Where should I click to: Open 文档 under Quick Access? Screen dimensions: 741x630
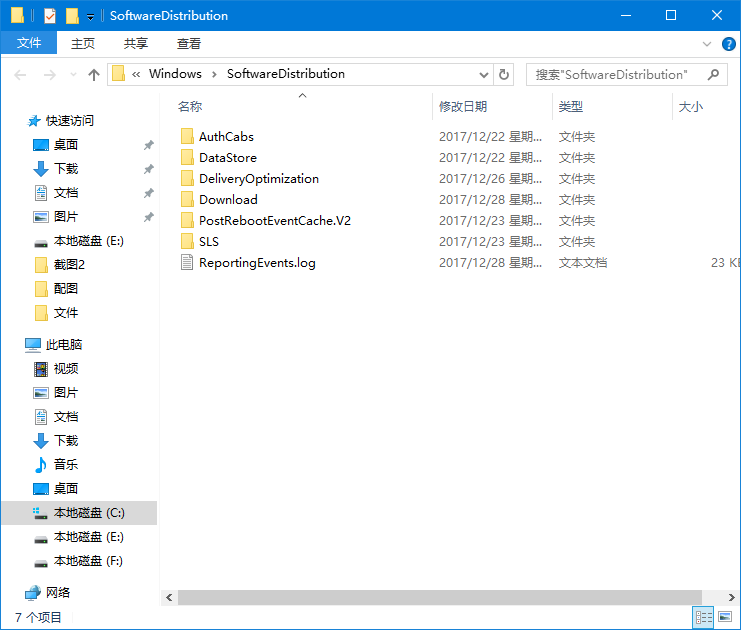[66, 193]
